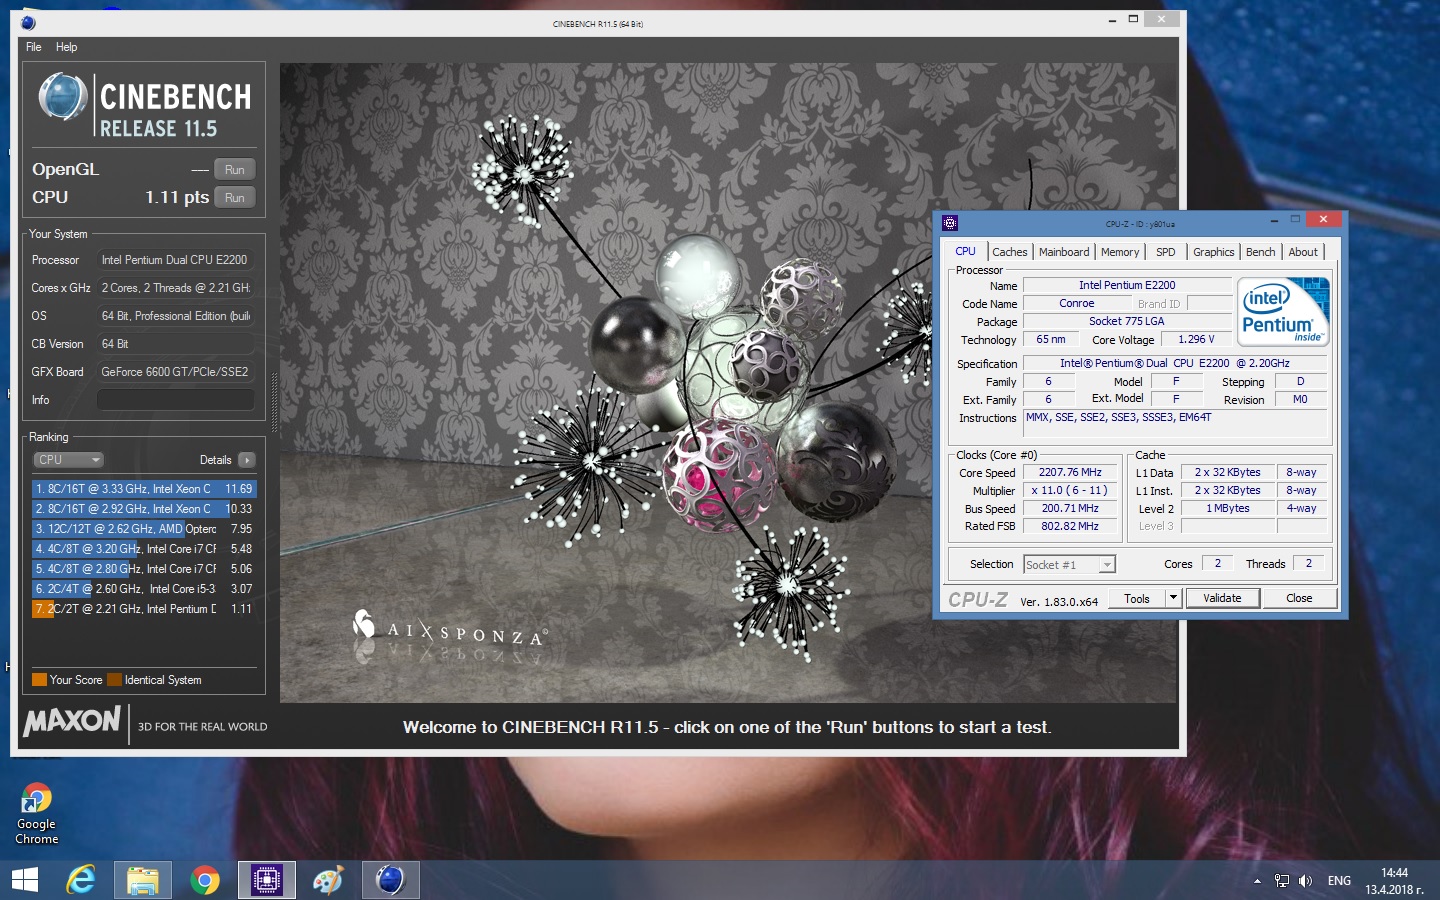Switch to the About tab in CPU-Z
1440x900 pixels.
pos(1303,252)
